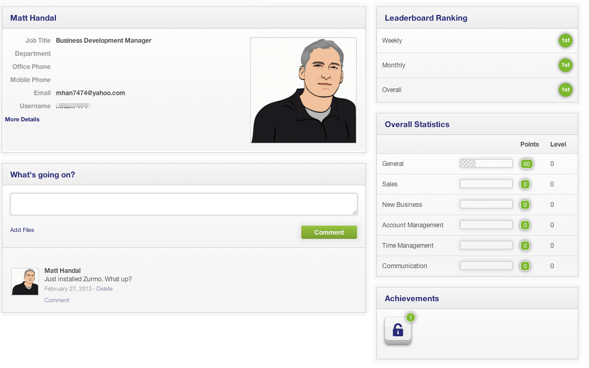Click the Communication progress bar

pos(486,265)
